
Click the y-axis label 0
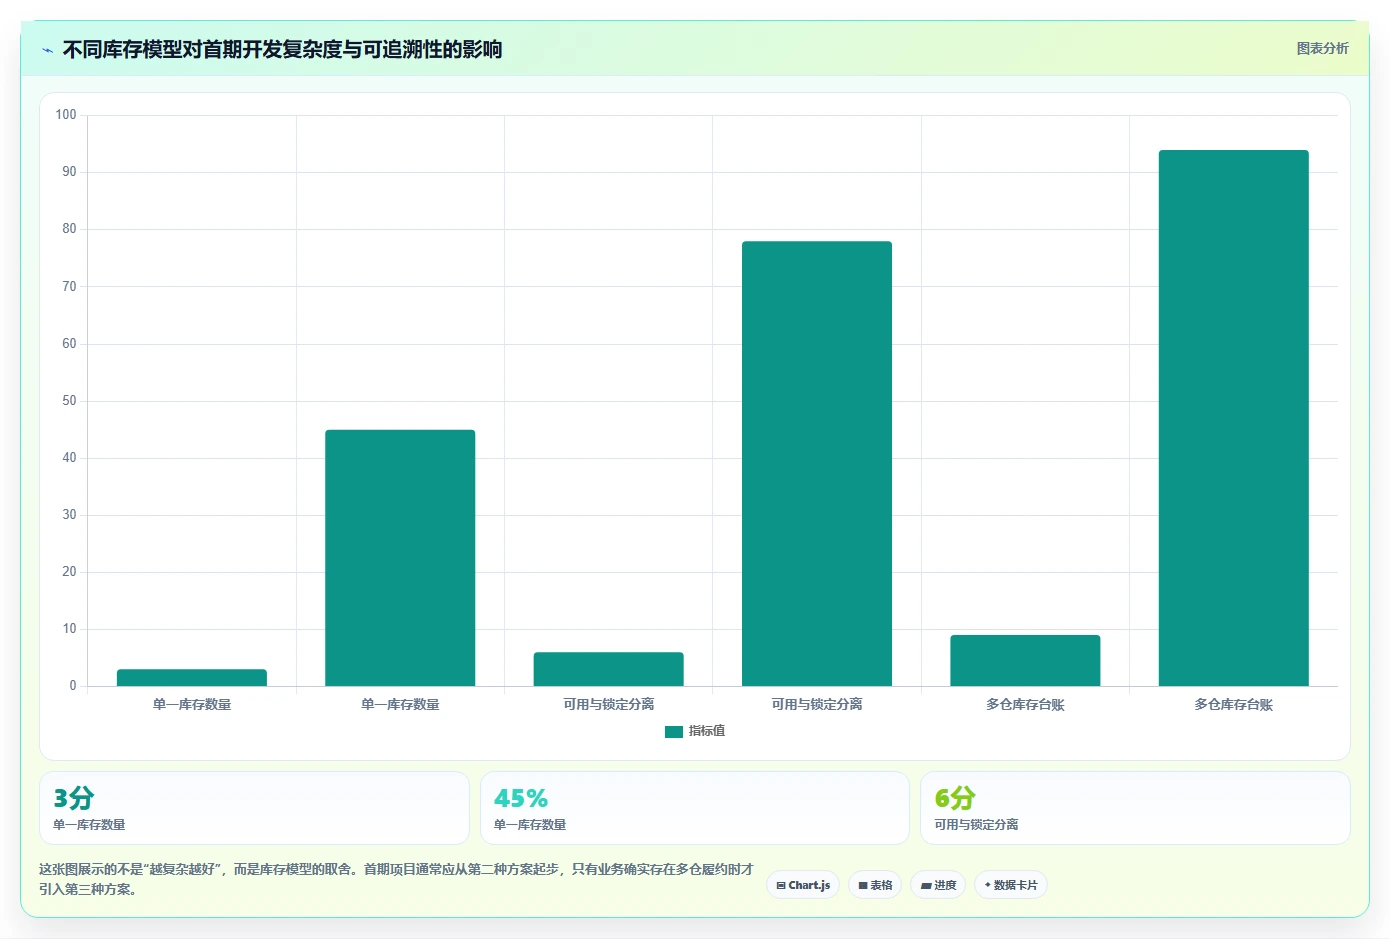click(73, 686)
